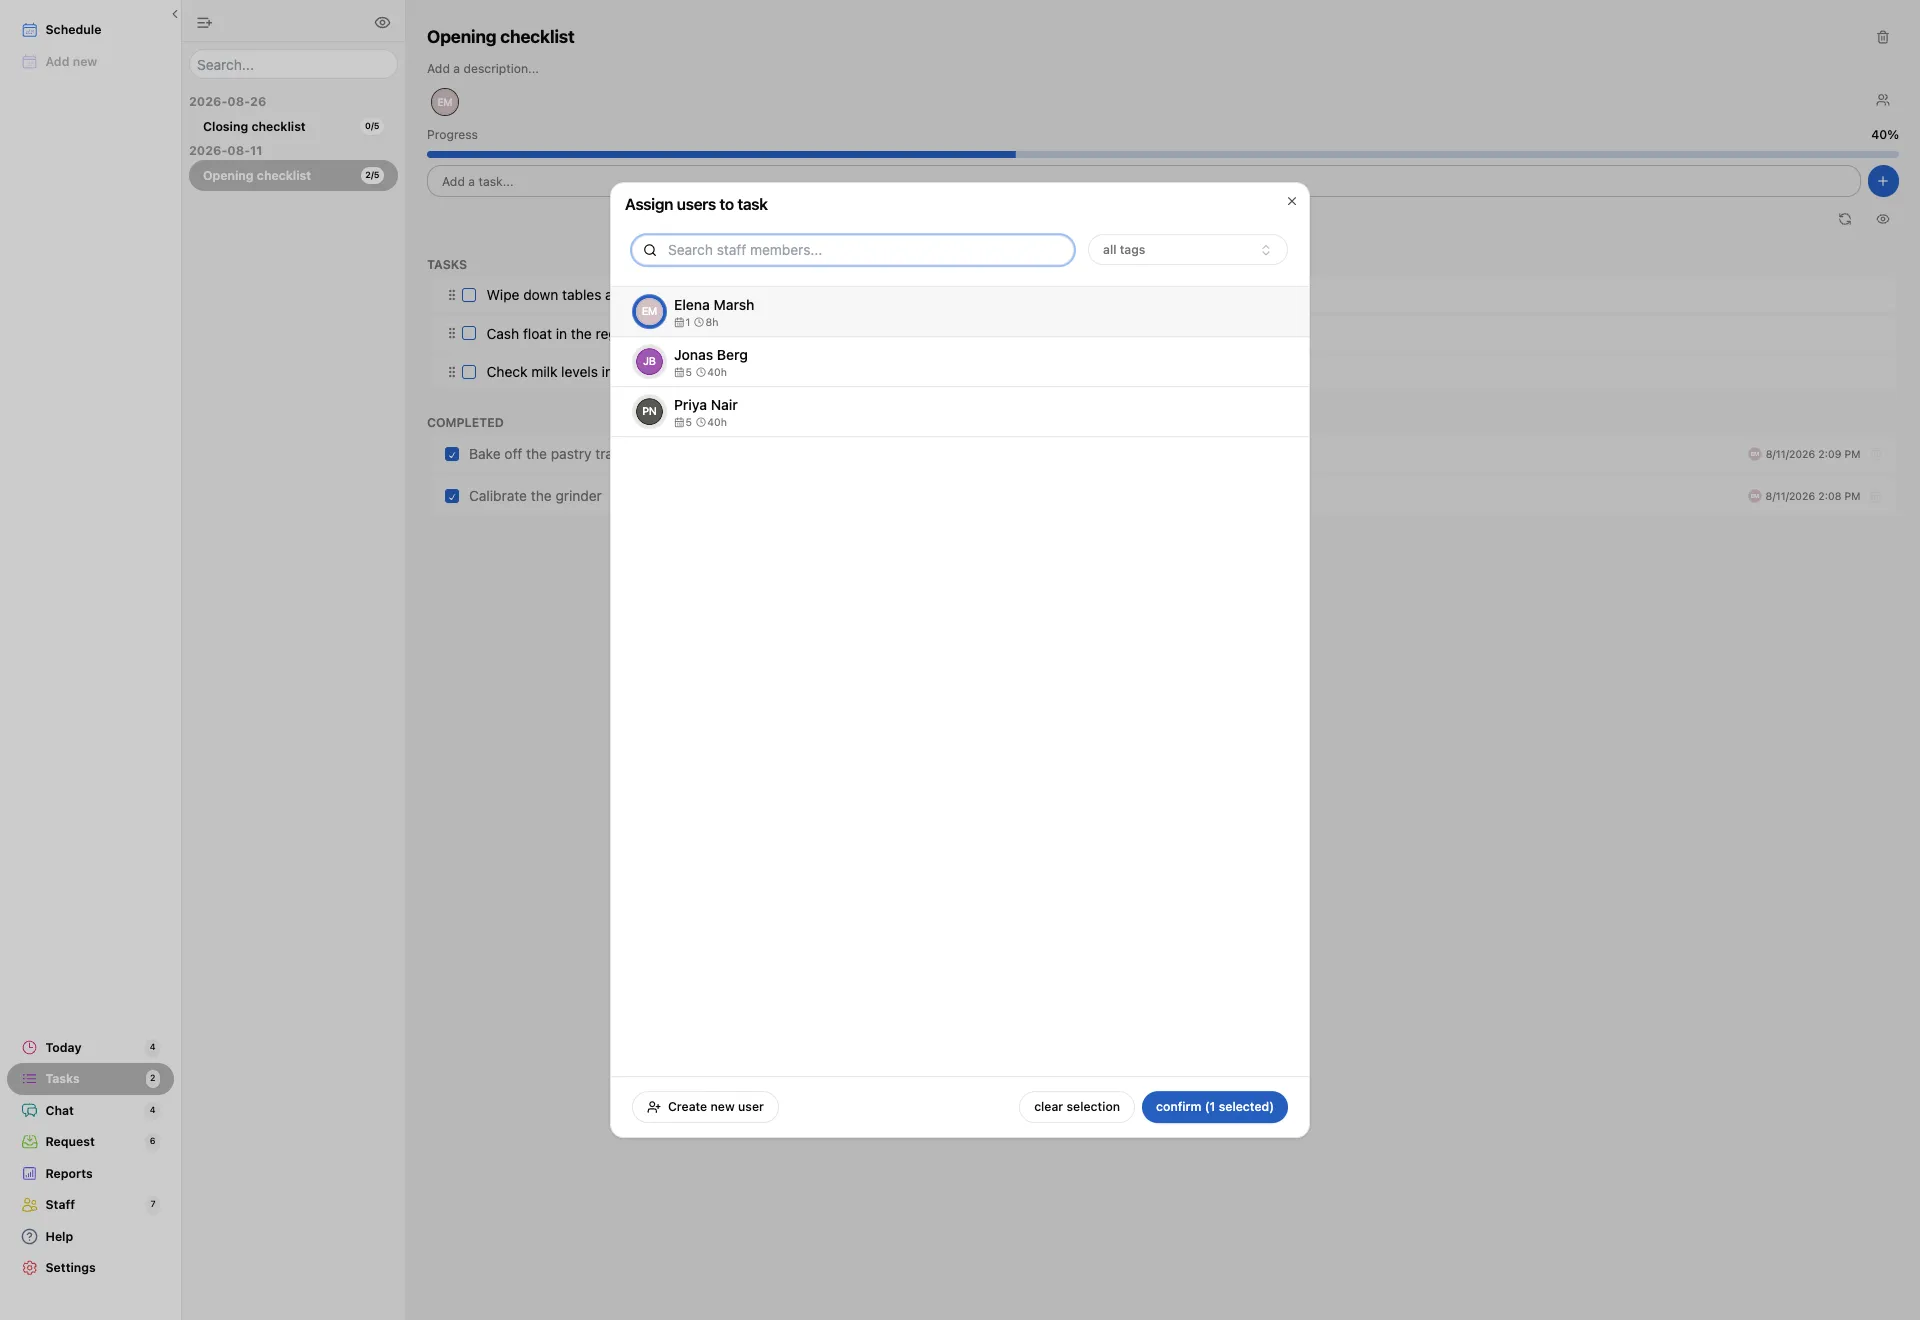This screenshot has width=1920, height=1320.
Task: Toggle the eye icon in list panel header
Action: [382, 22]
